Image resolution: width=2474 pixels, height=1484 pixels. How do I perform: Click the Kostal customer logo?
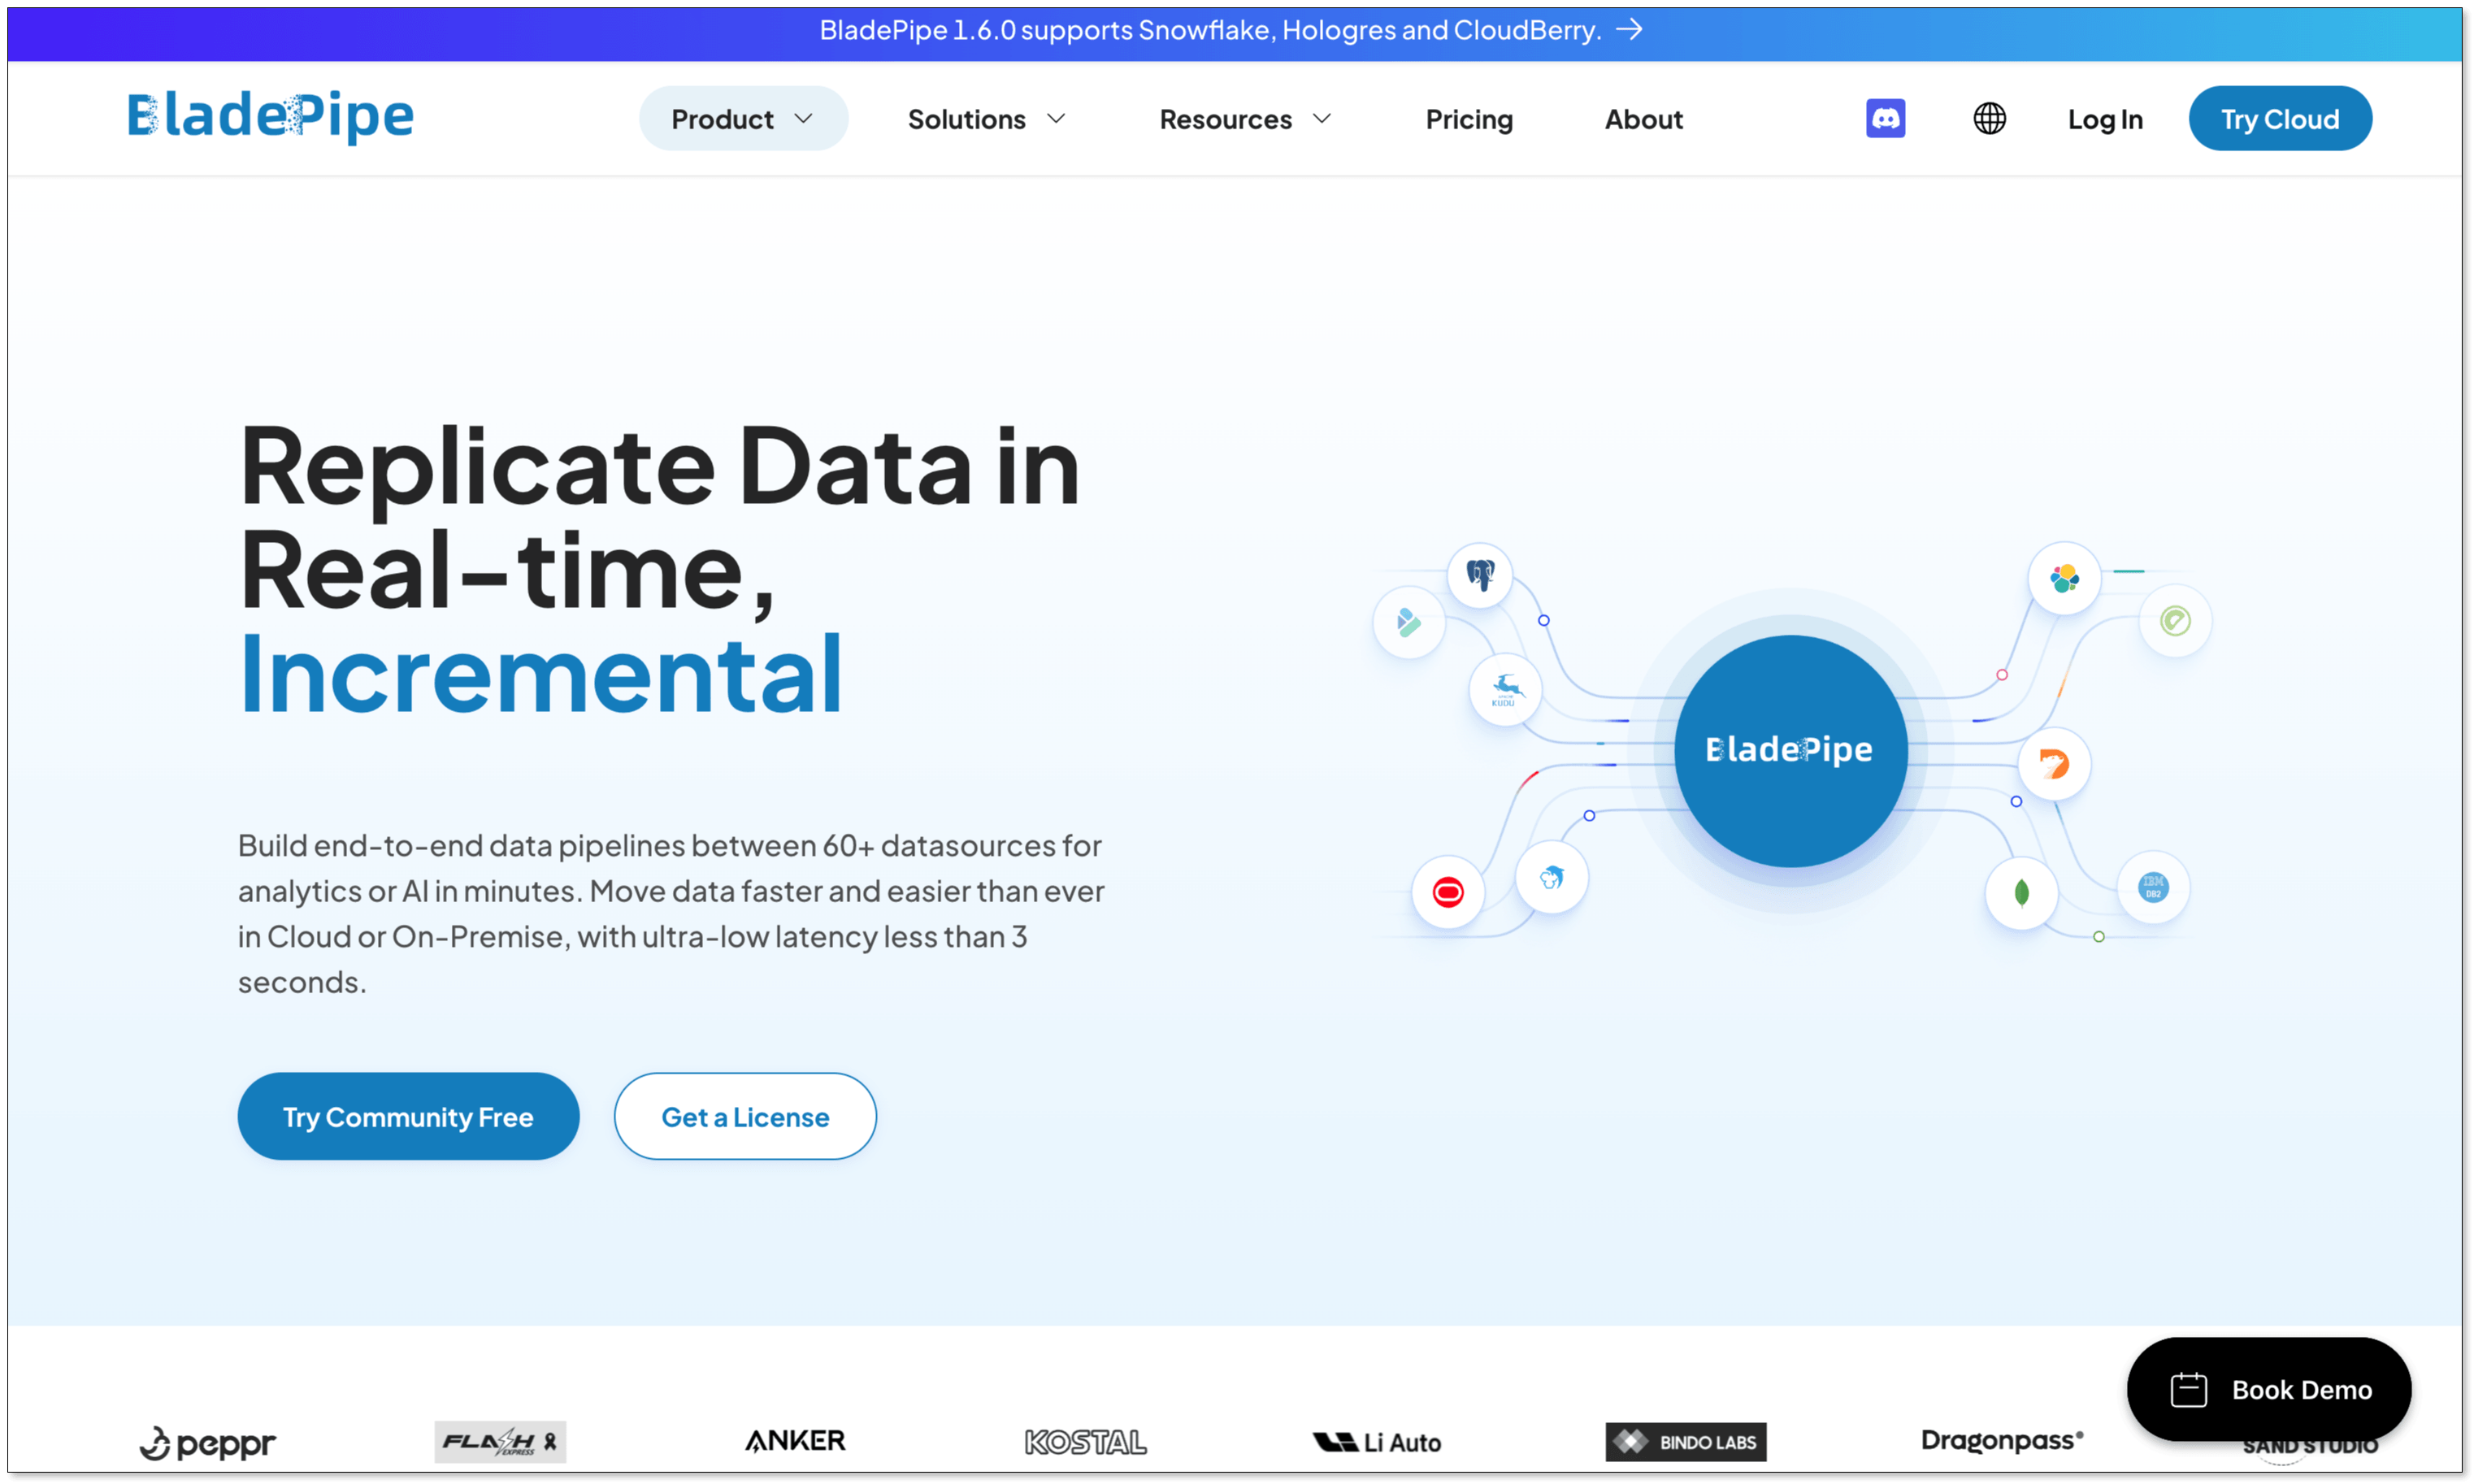pyautogui.click(x=1085, y=1441)
